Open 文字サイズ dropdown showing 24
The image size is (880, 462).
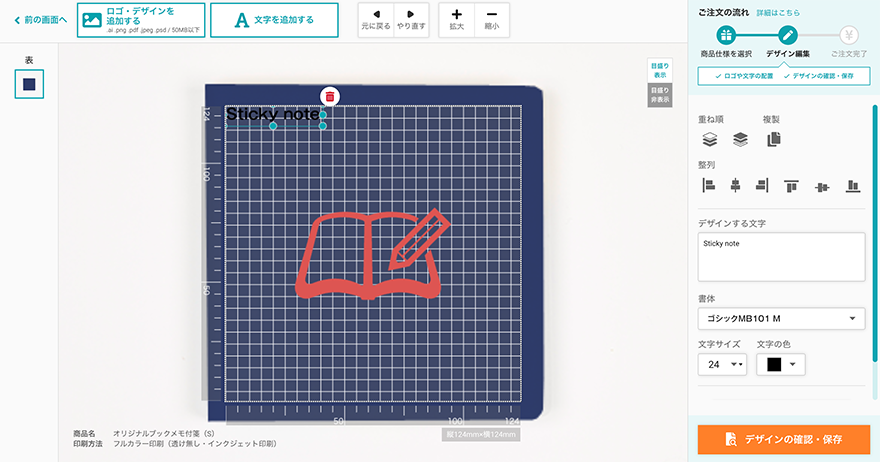pos(722,364)
